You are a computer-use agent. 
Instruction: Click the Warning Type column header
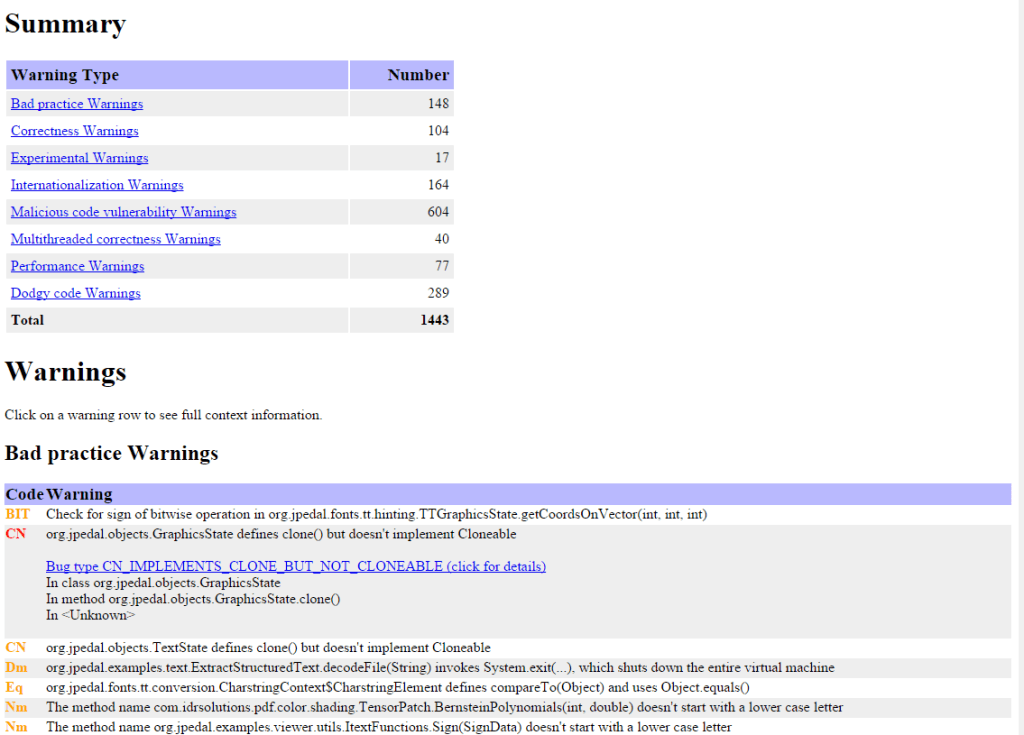coord(65,74)
